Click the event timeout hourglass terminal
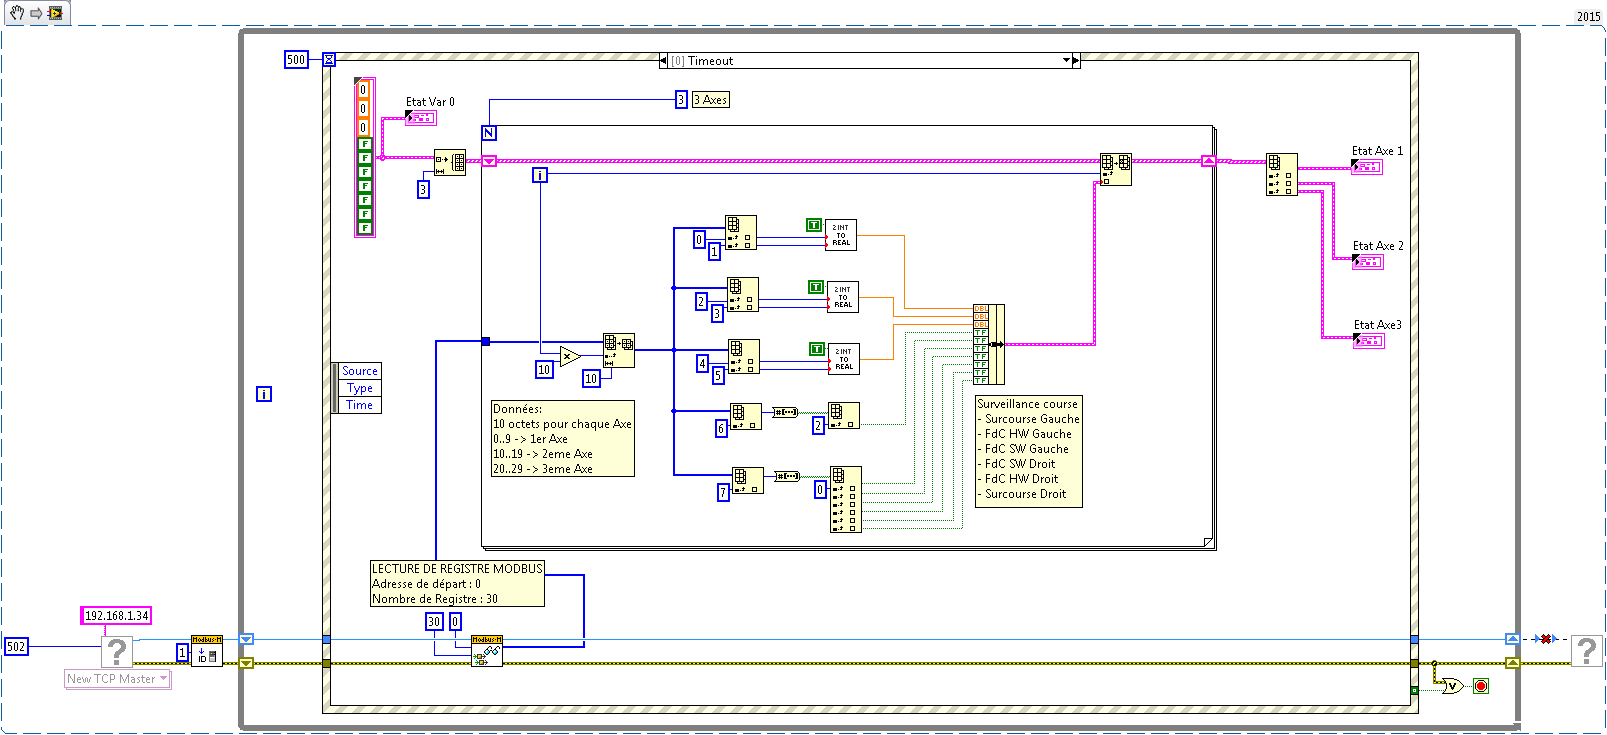The width and height of the screenshot is (1607, 735). pos(329,60)
